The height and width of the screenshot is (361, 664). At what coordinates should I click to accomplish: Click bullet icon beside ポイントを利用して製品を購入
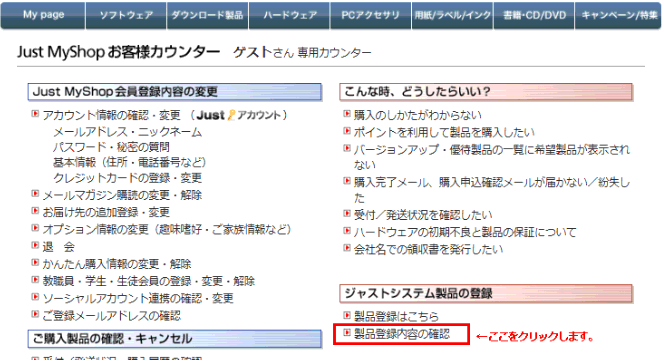pos(347,131)
